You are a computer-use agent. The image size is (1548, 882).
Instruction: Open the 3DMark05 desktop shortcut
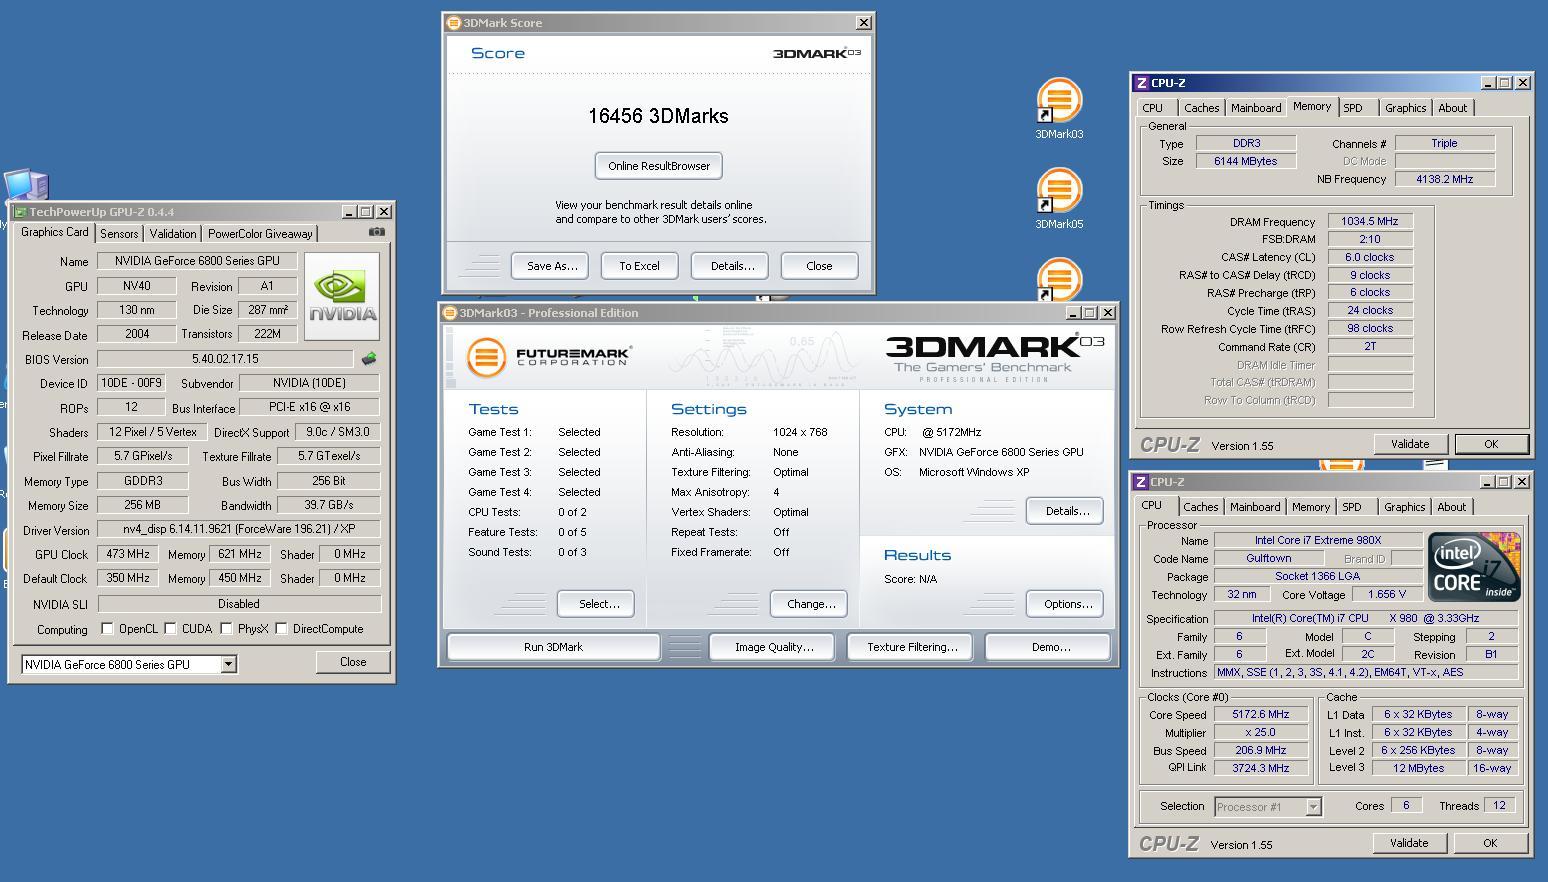click(x=1059, y=198)
